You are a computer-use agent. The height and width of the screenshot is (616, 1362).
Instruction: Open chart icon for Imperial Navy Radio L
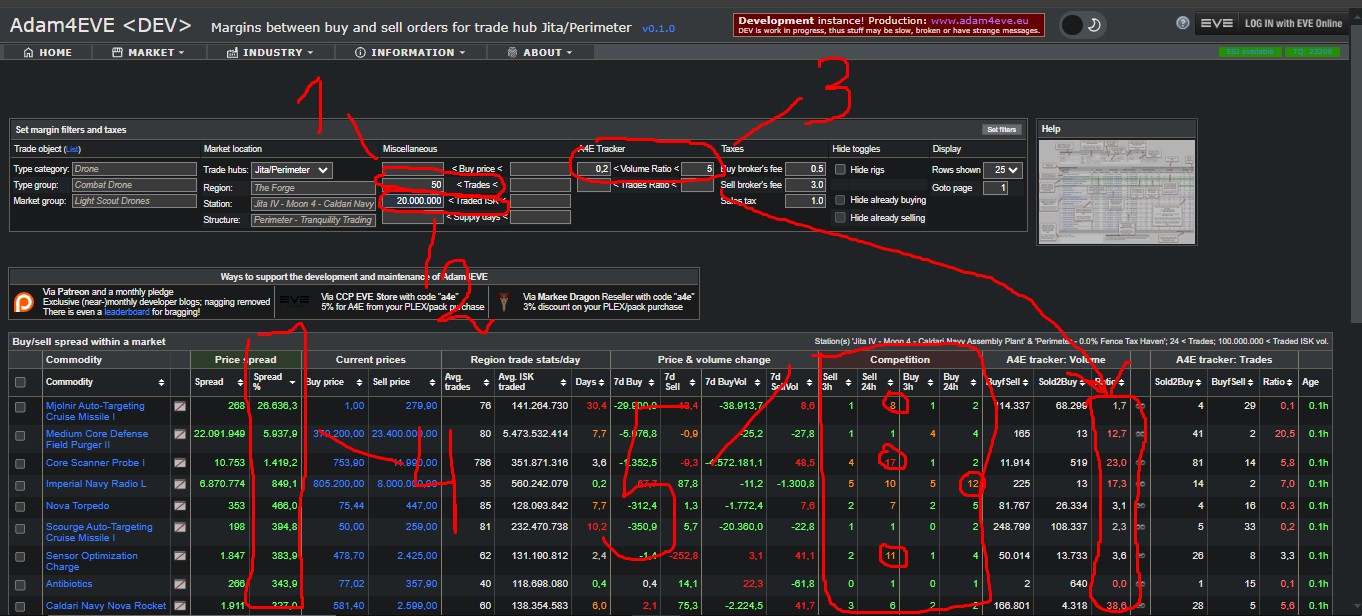(x=180, y=485)
